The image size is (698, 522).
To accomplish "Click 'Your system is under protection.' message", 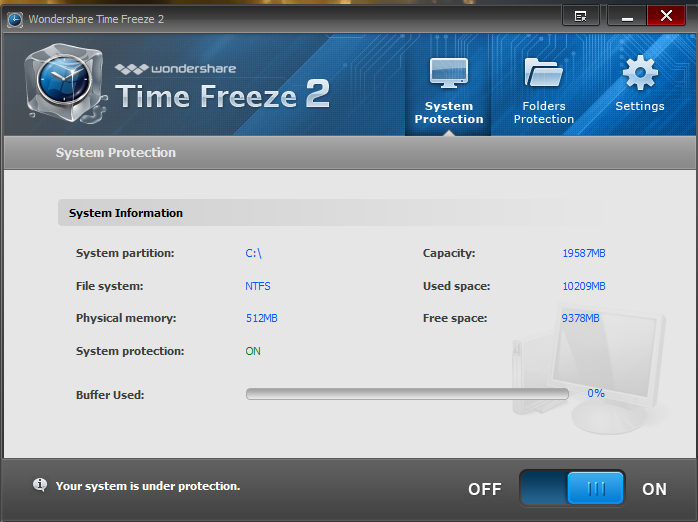I will point(148,486).
